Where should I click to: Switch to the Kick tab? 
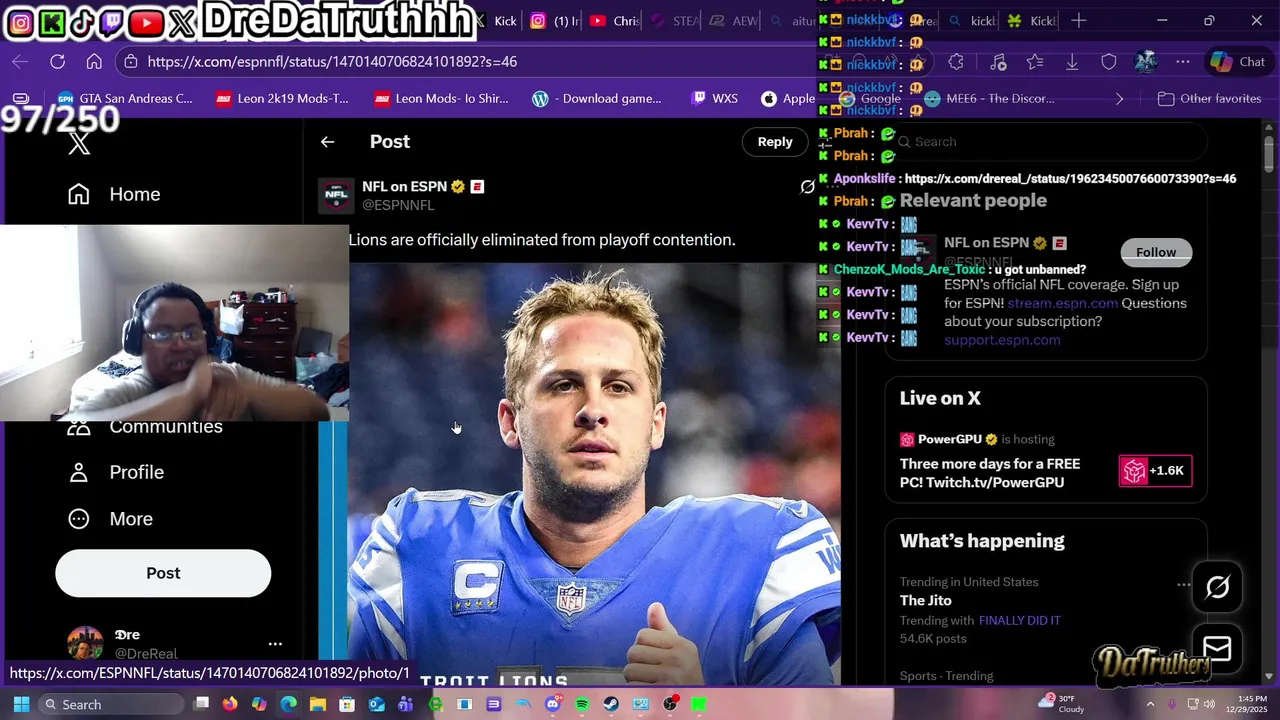tap(496, 21)
